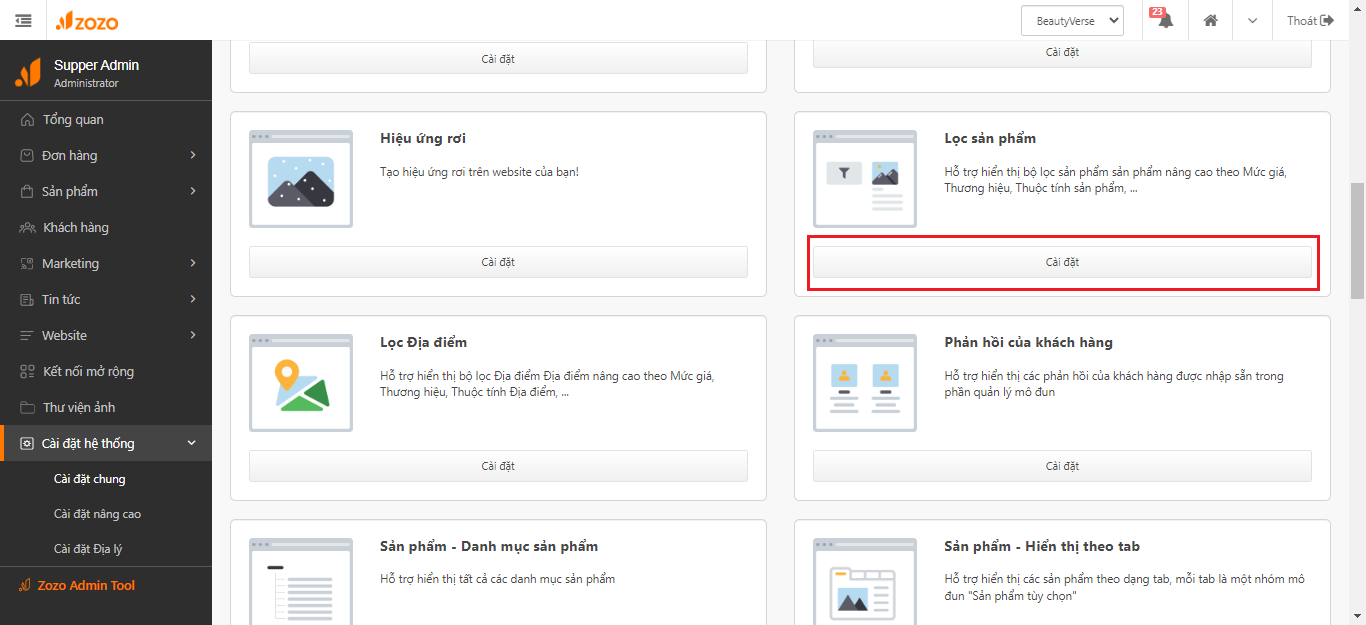Expand the Tin tức chevron arrow
1366x625 pixels.
click(x=192, y=299)
